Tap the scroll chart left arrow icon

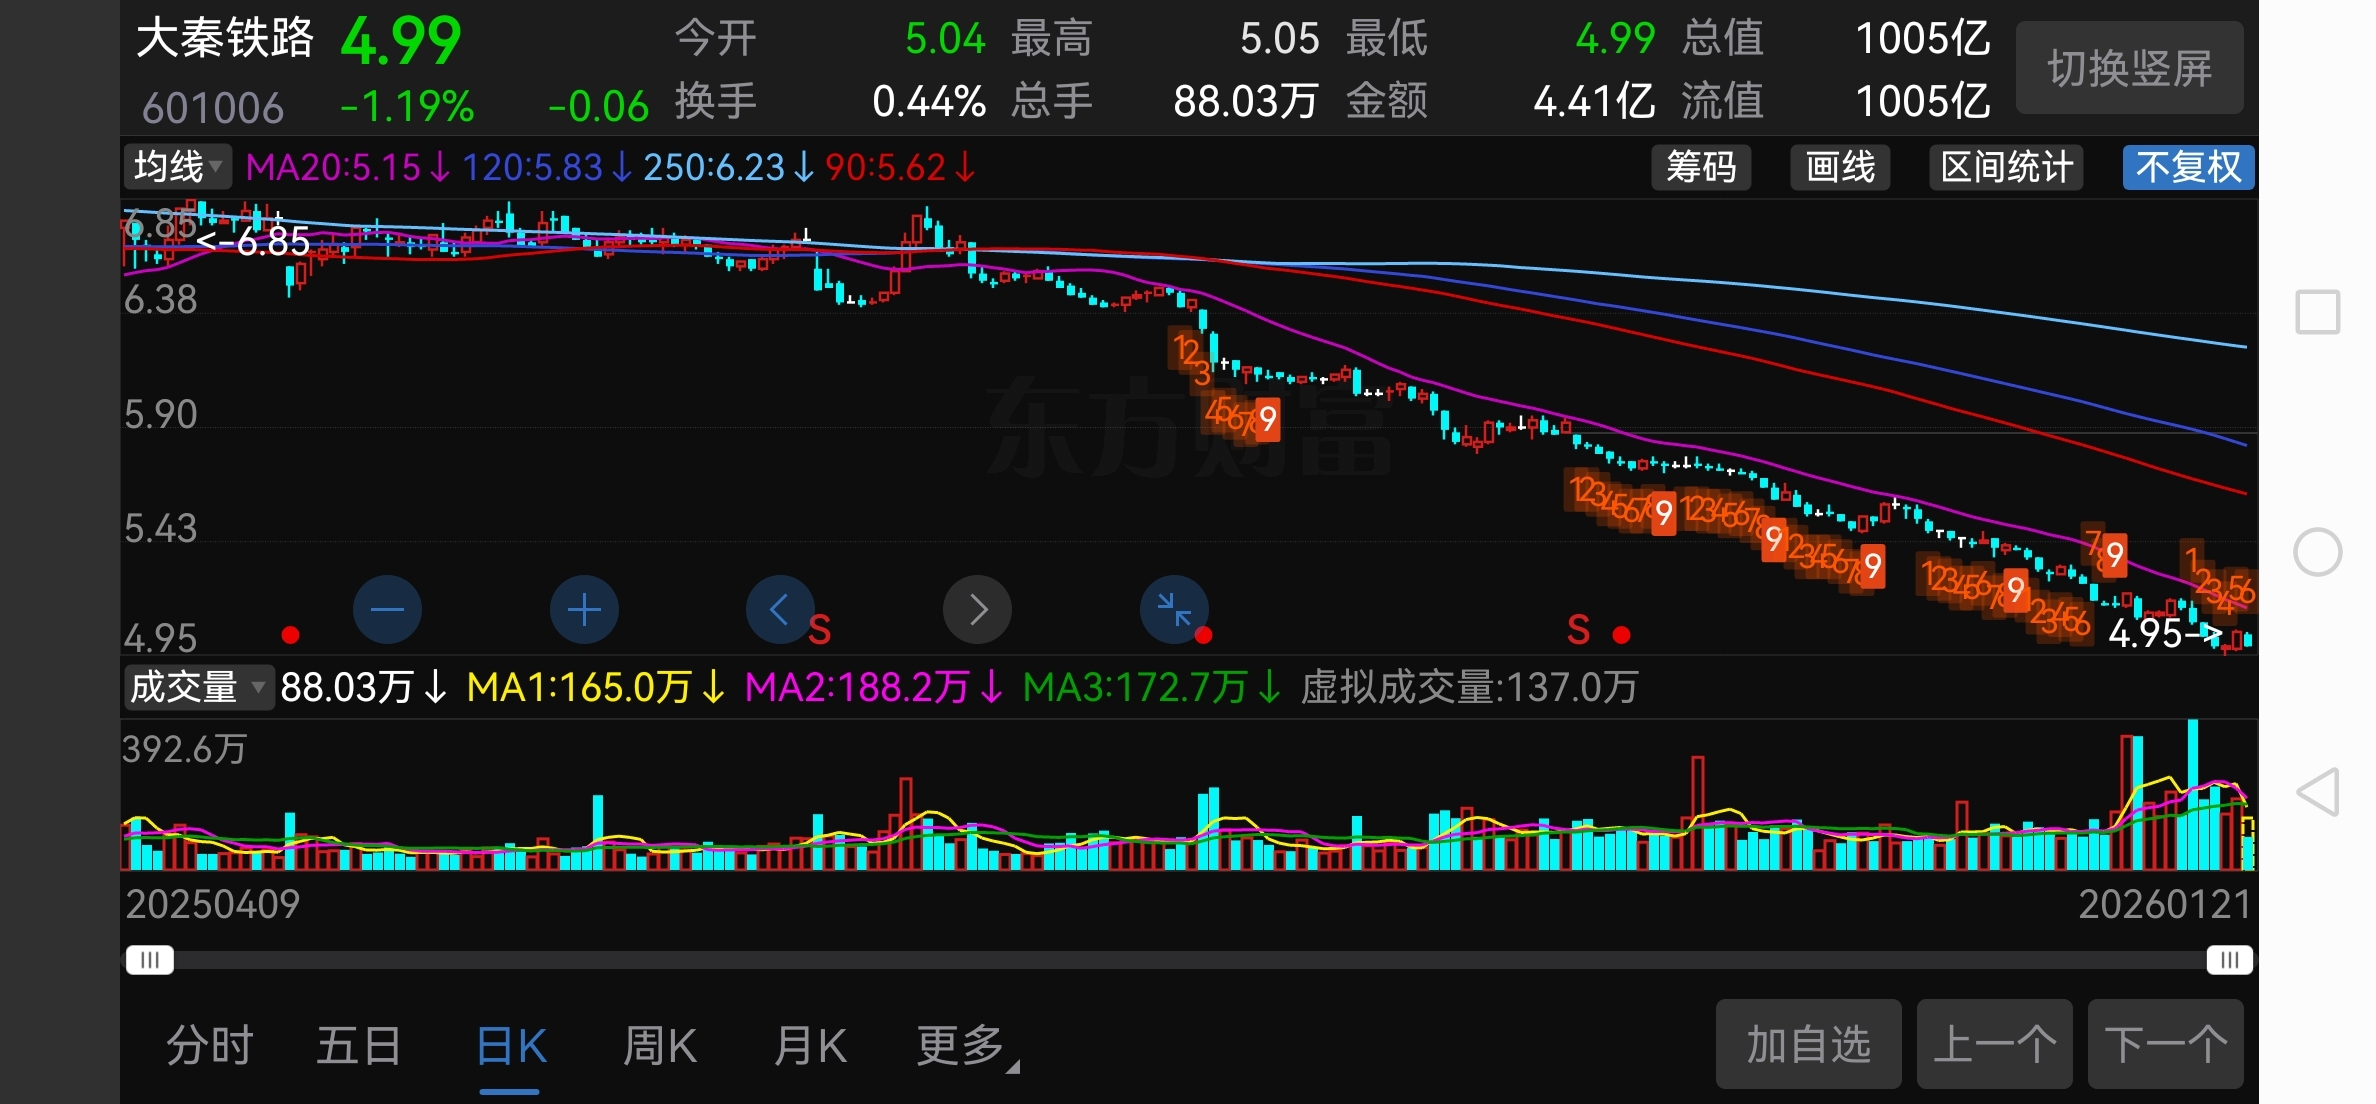pos(780,609)
